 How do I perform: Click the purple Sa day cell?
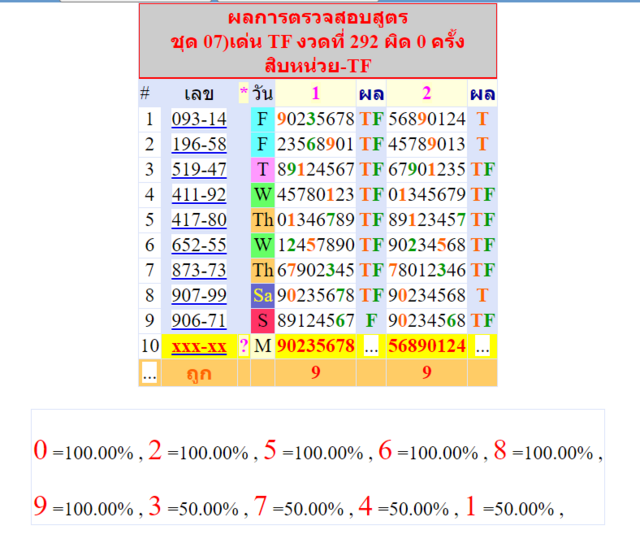pos(262,296)
